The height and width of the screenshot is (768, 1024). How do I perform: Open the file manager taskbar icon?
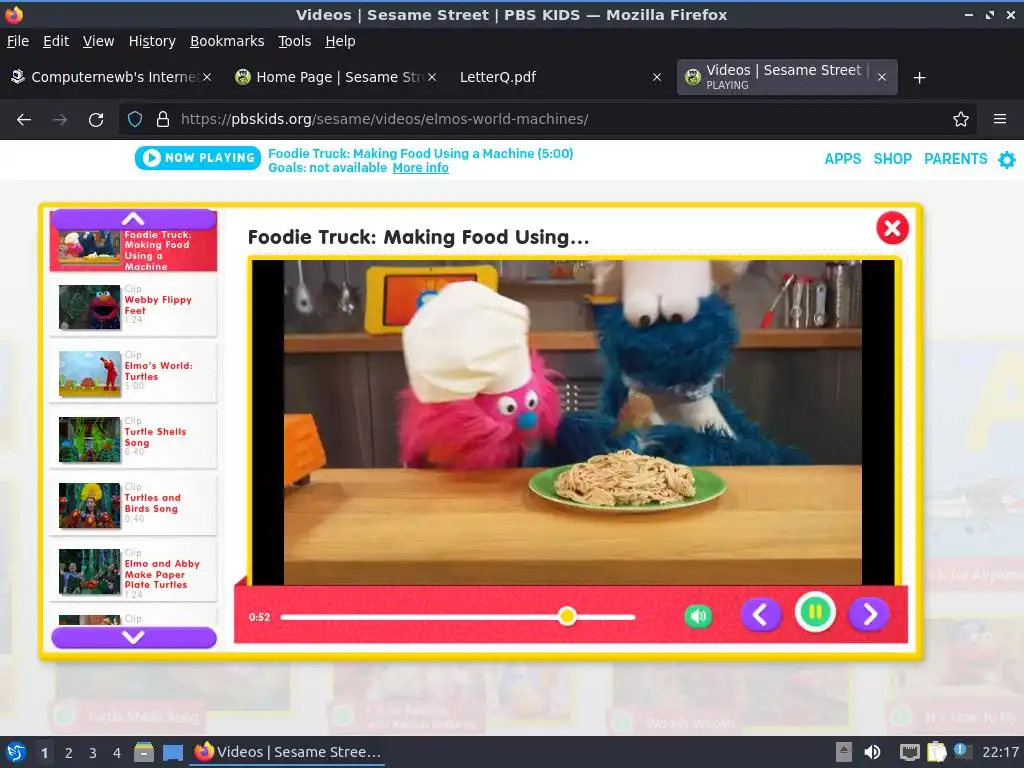144,752
